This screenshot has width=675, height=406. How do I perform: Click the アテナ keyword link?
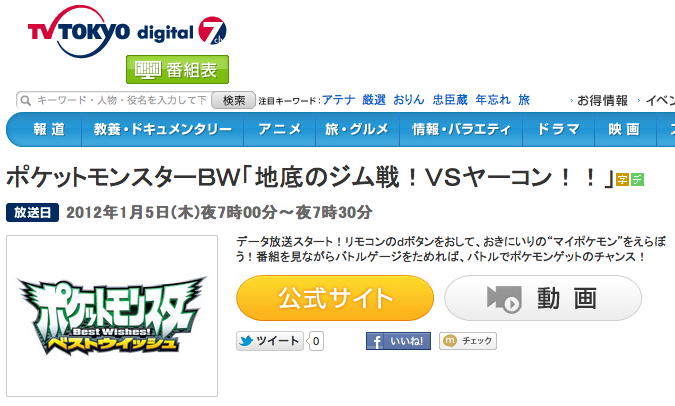[339, 100]
